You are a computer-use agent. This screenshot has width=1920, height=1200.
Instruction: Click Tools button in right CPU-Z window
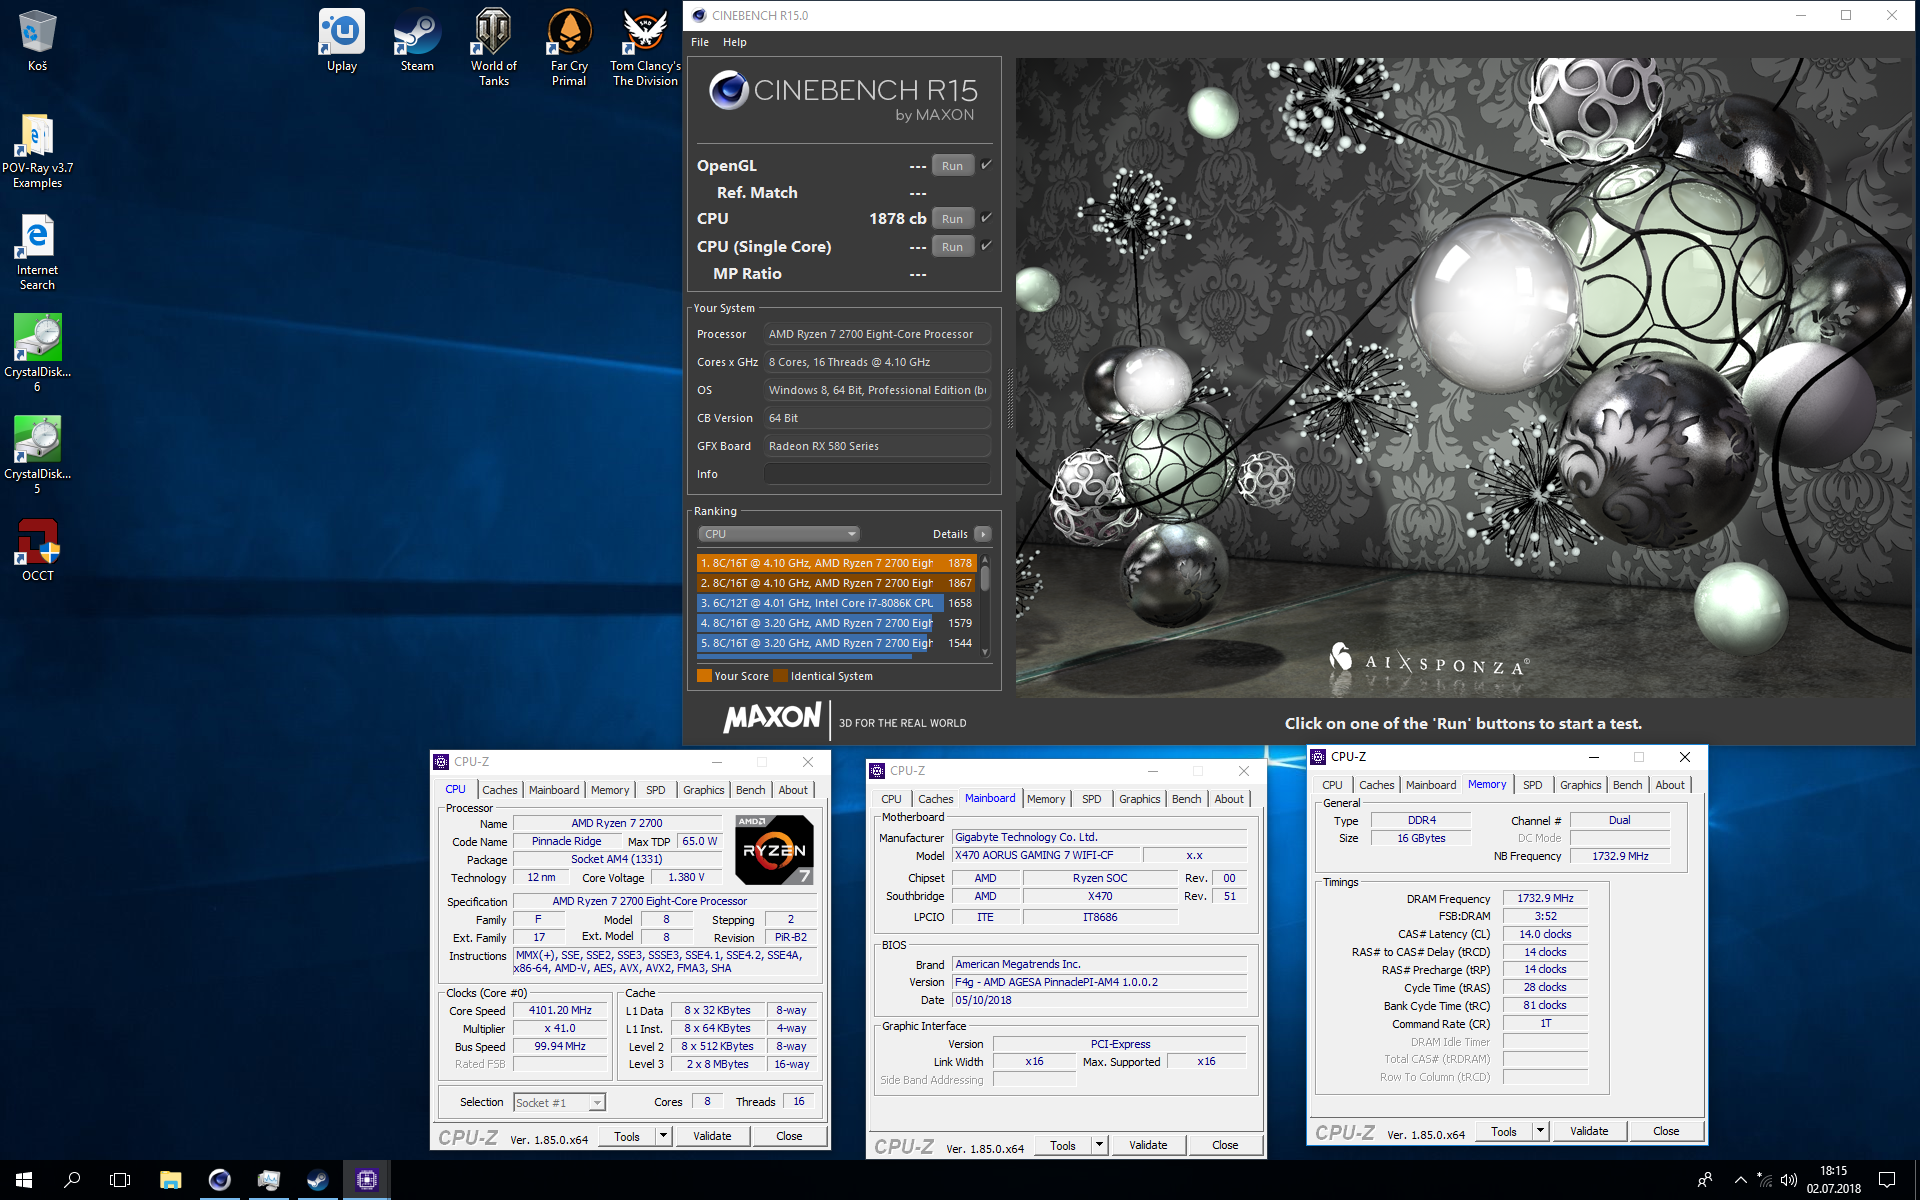(x=1503, y=1131)
